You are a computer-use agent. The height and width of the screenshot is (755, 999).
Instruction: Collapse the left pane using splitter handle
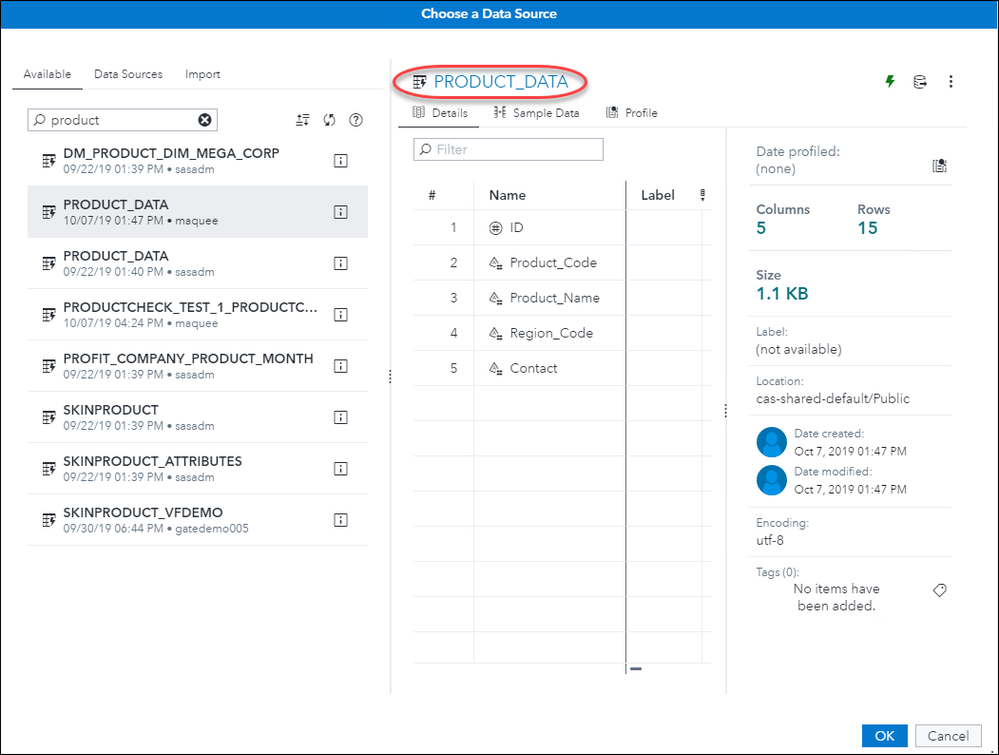(x=389, y=376)
